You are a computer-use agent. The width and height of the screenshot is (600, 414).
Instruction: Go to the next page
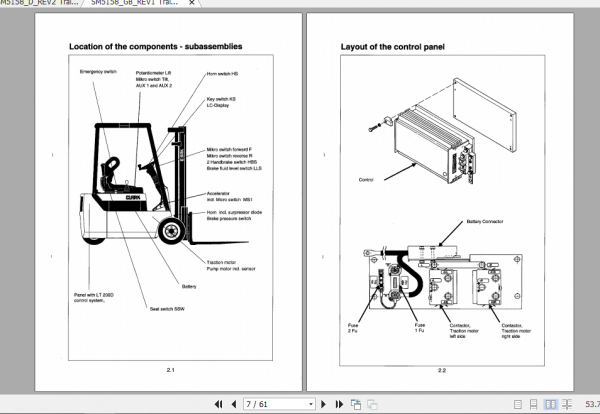(x=323, y=404)
